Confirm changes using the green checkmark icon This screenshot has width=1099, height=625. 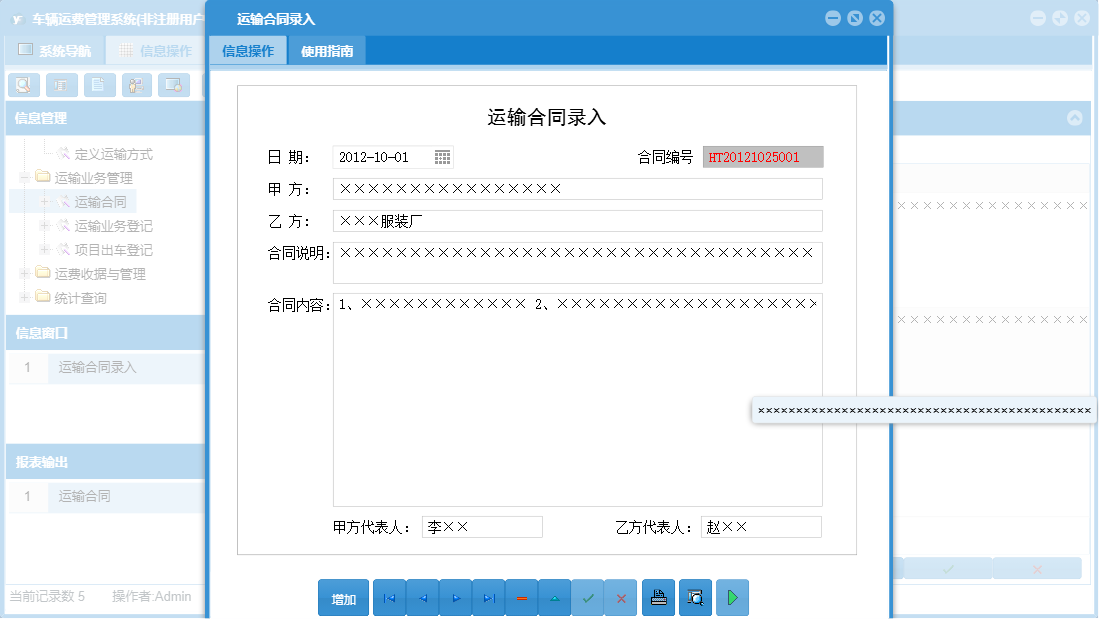tap(588, 597)
